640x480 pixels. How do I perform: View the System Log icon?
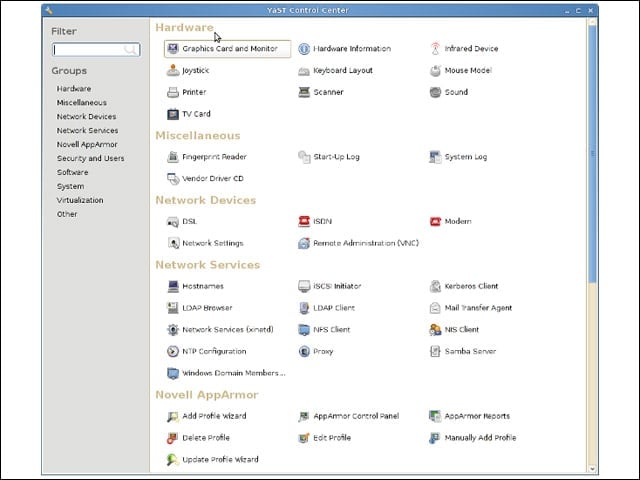coord(436,157)
